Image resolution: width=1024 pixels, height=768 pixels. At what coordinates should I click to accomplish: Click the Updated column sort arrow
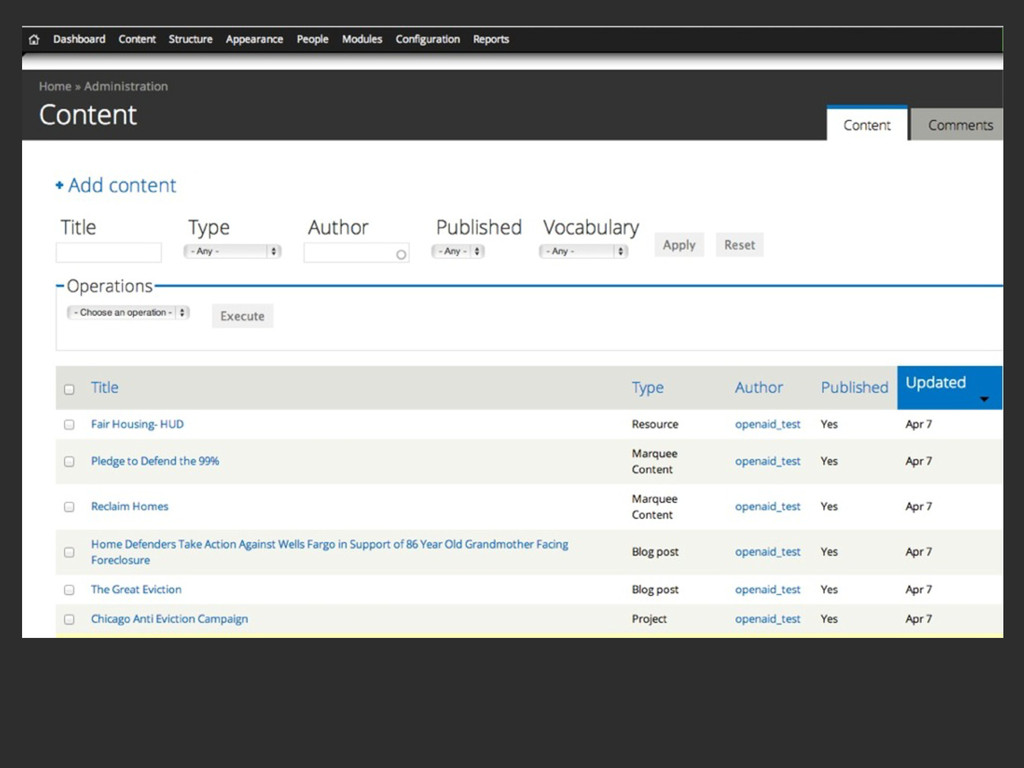point(983,400)
